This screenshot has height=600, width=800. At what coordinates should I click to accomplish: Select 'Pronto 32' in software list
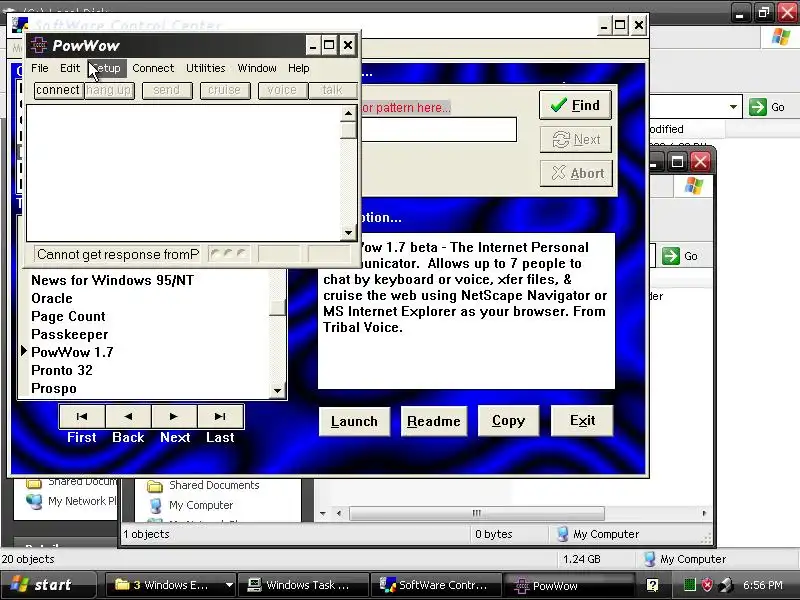click(62, 370)
